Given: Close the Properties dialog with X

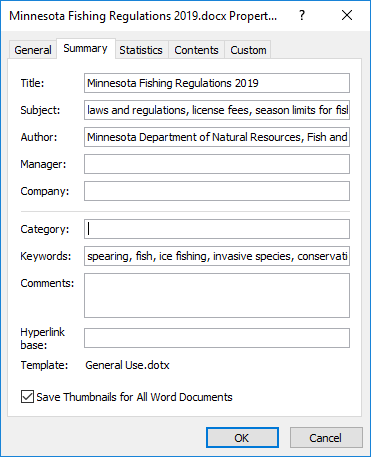Looking at the screenshot, I should (347, 15).
